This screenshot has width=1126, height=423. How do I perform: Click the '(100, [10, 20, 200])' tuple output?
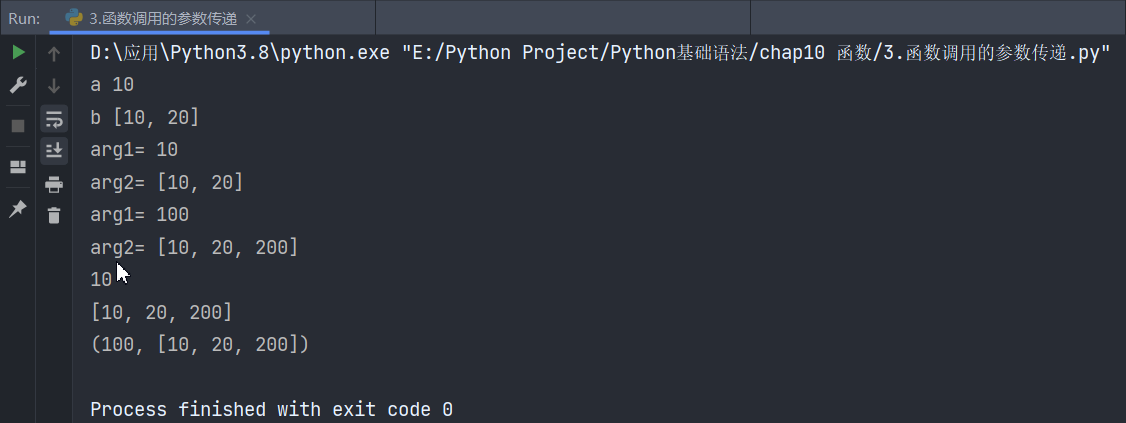[200, 345]
